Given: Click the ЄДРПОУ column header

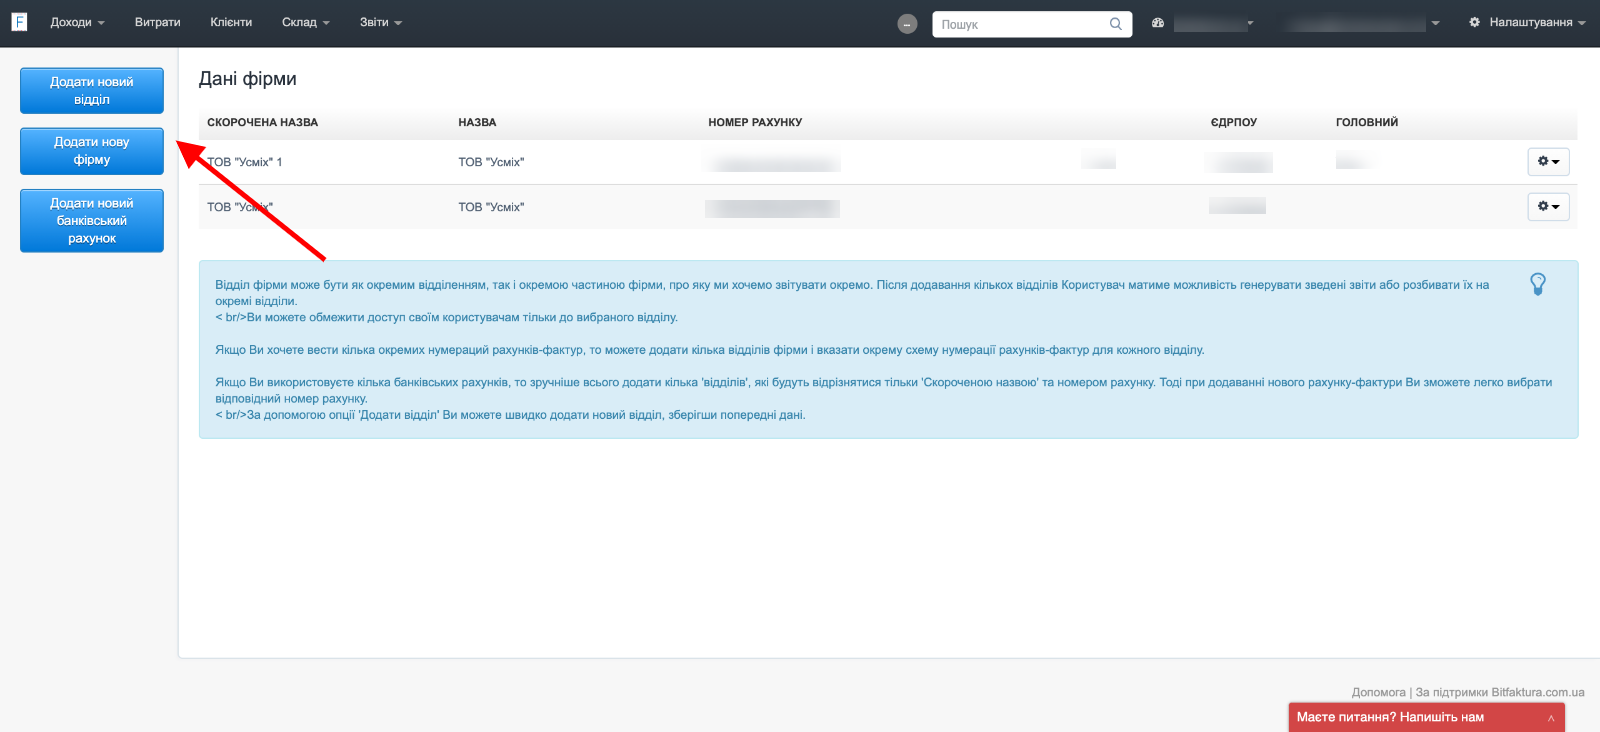Looking at the screenshot, I should [x=1234, y=122].
